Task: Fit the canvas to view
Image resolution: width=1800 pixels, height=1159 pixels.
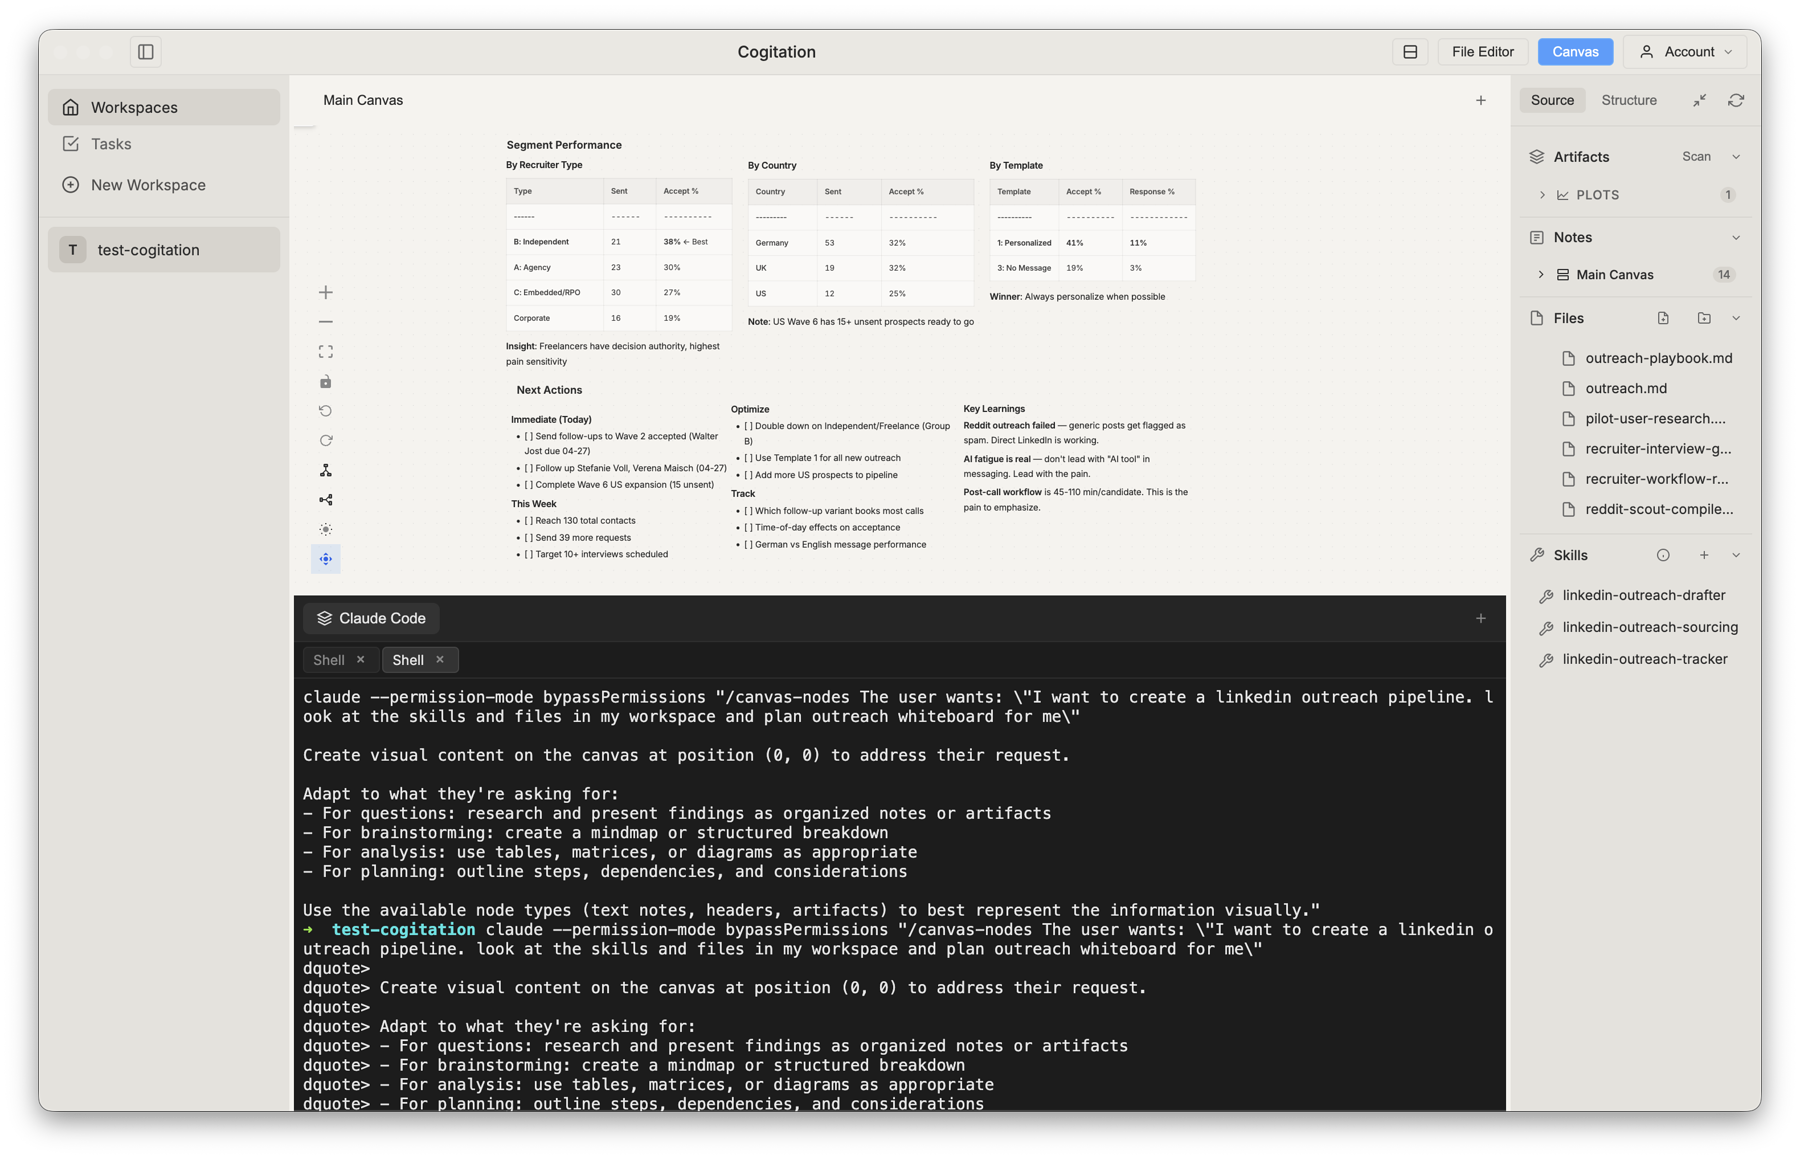Action: (325, 351)
